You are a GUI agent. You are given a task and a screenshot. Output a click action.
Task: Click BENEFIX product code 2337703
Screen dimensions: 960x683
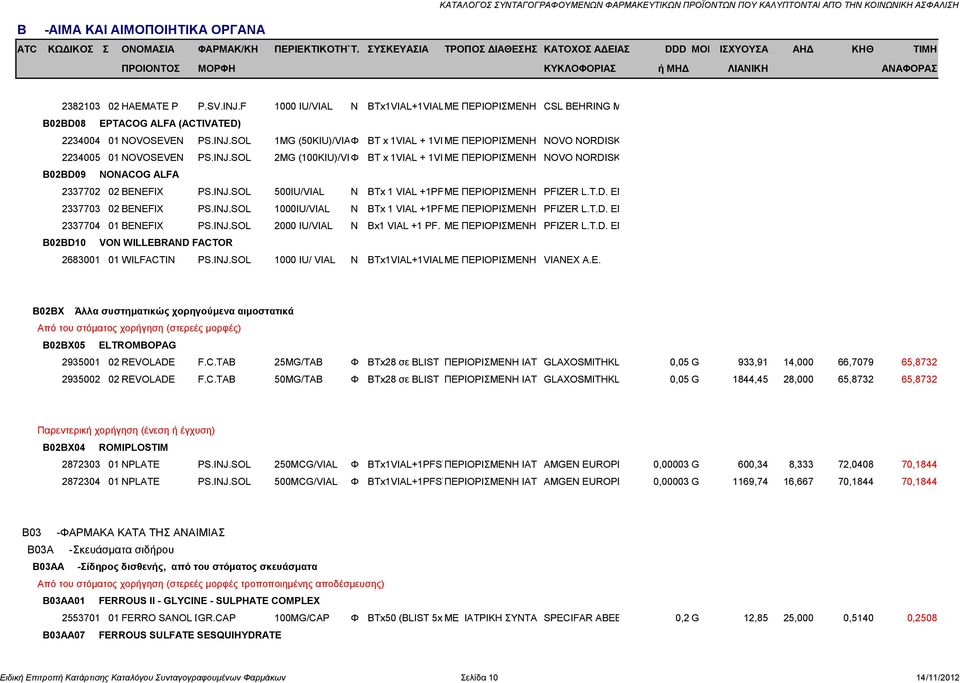[x=81, y=209]
